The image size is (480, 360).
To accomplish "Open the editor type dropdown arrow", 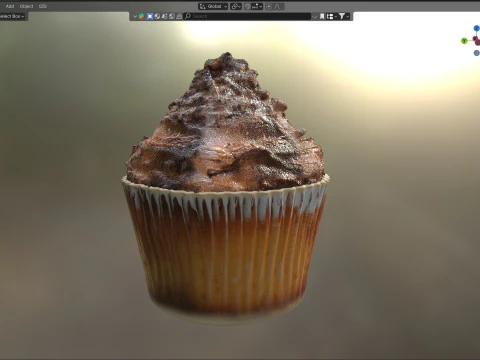I will tap(135, 16).
